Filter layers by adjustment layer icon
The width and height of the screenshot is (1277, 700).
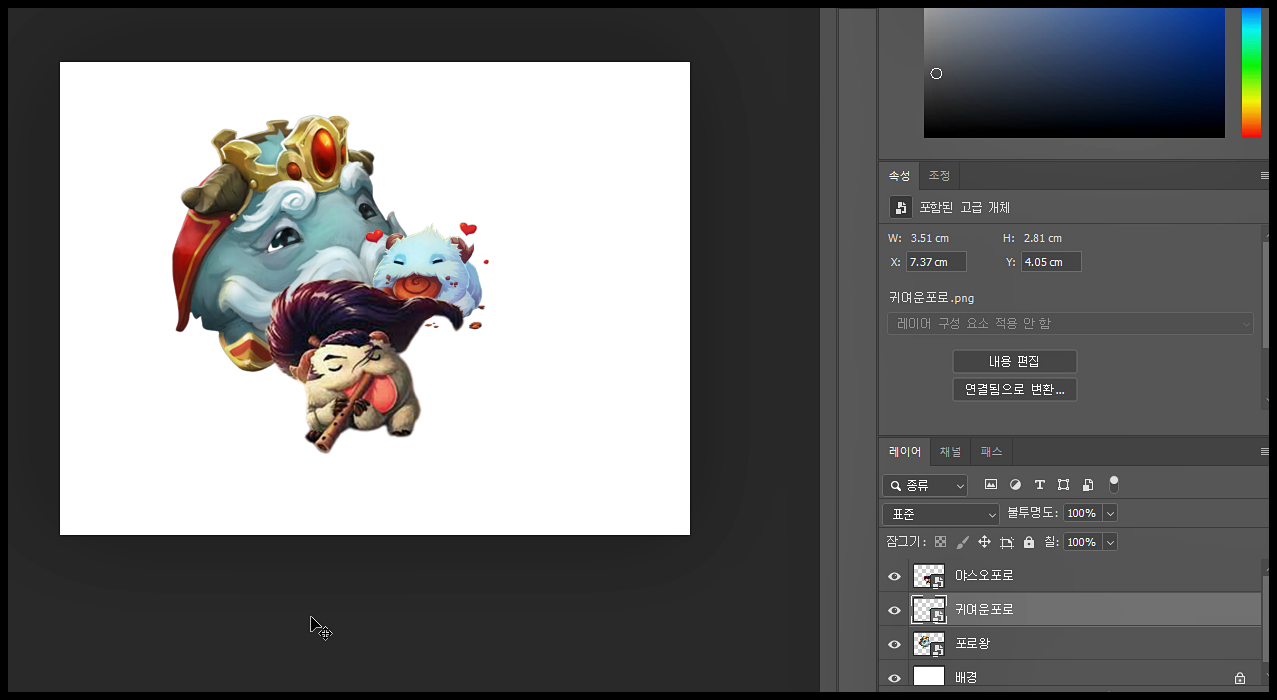[1015, 485]
